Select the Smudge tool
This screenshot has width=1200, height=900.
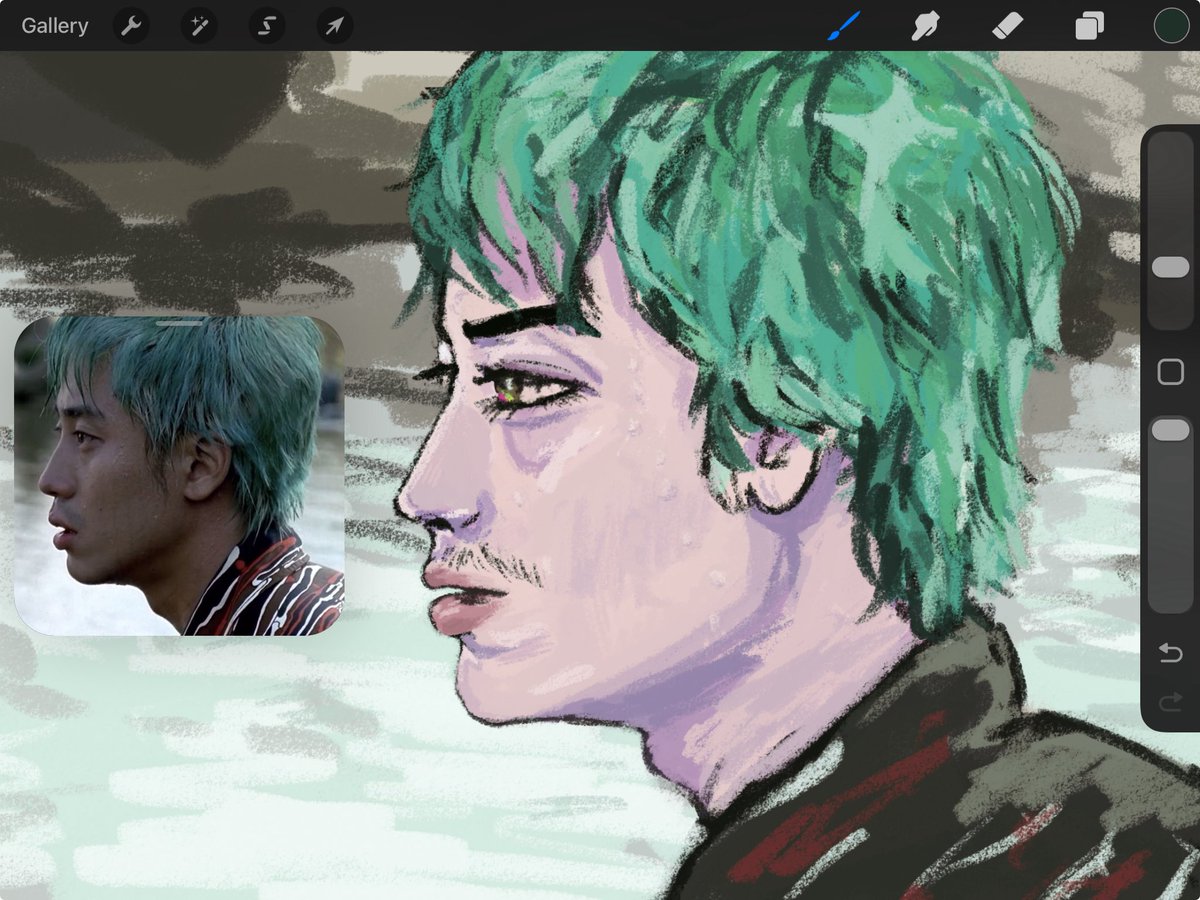pos(926,26)
